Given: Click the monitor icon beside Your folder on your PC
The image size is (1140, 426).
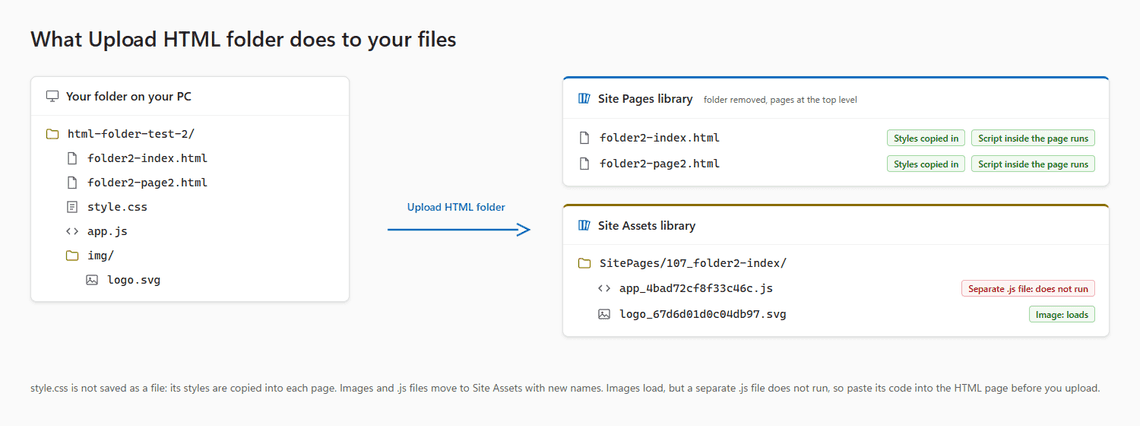Looking at the screenshot, I should click(x=52, y=96).
